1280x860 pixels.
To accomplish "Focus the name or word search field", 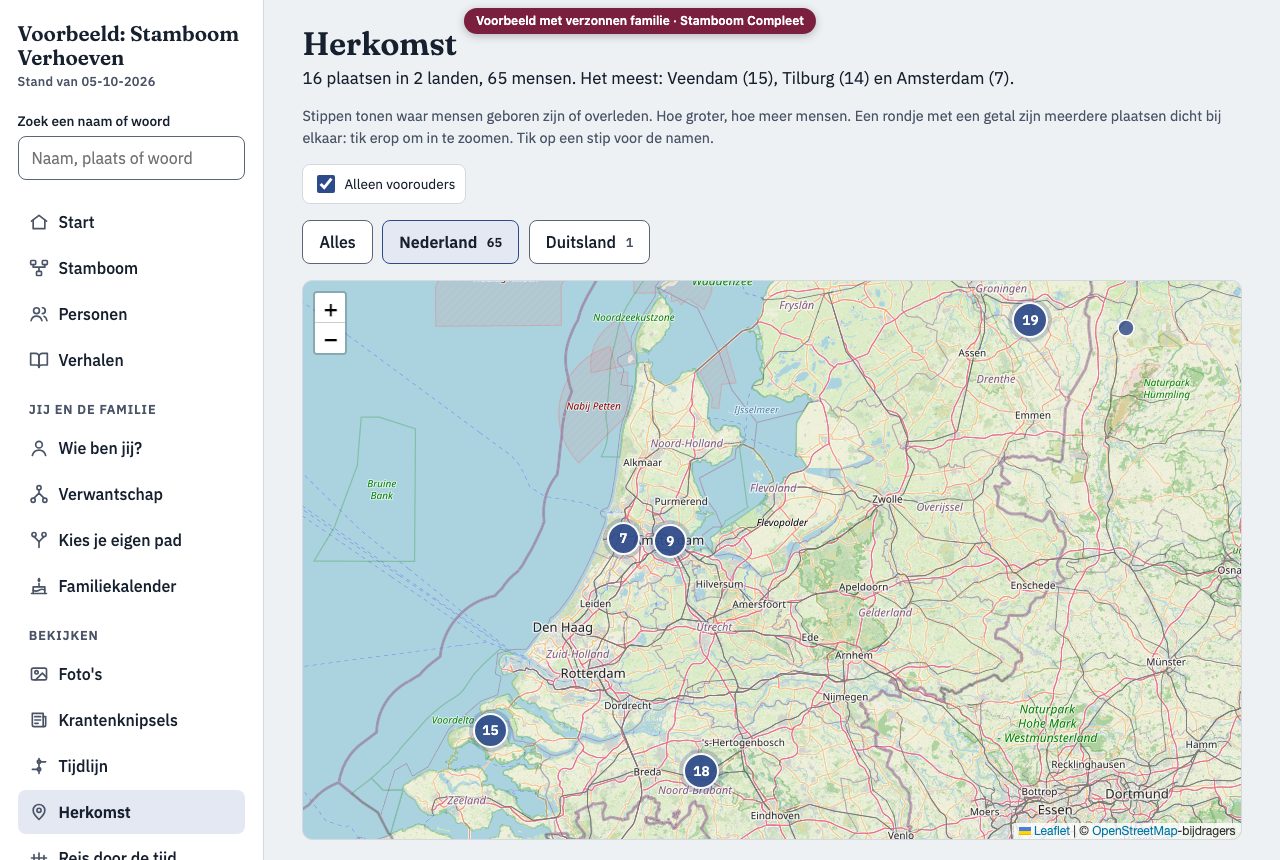I will [131, 158].
